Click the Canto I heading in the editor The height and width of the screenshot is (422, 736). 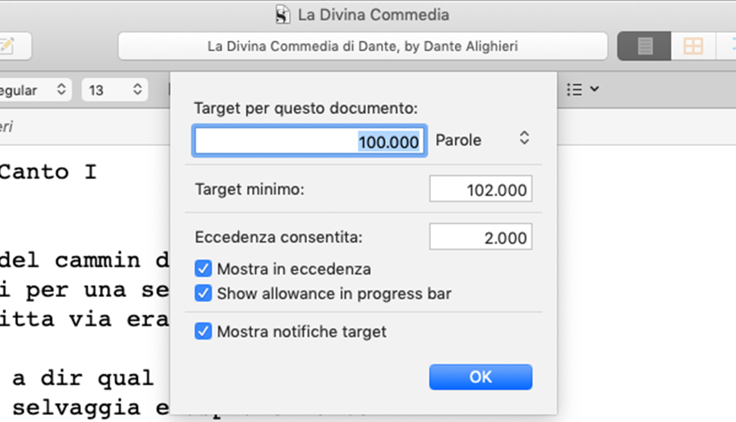click(x=48, y=172)
